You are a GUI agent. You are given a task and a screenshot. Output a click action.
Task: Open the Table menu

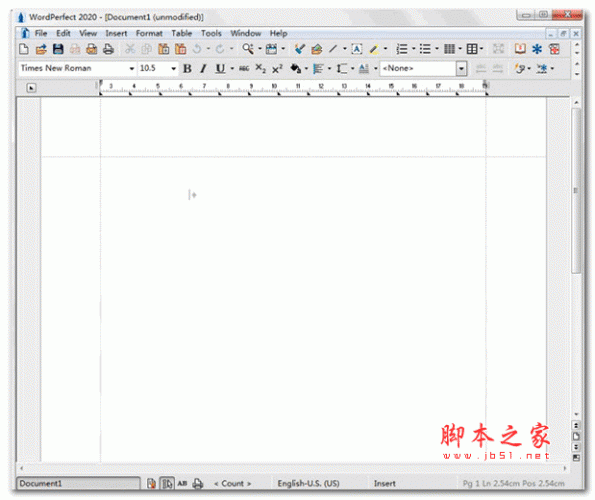click(181, 33)
